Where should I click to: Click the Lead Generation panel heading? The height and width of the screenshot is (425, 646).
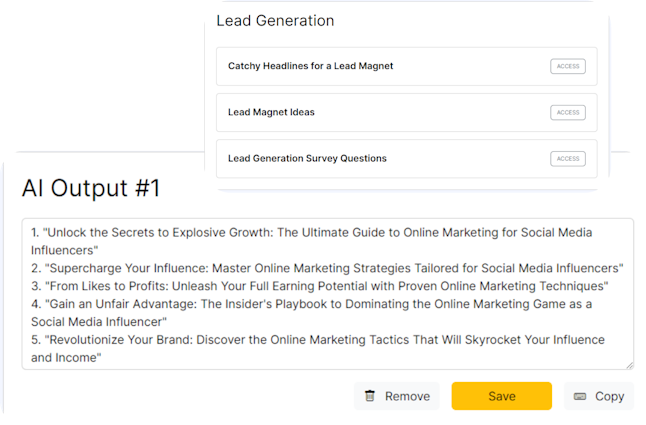(x=275, y=21)
